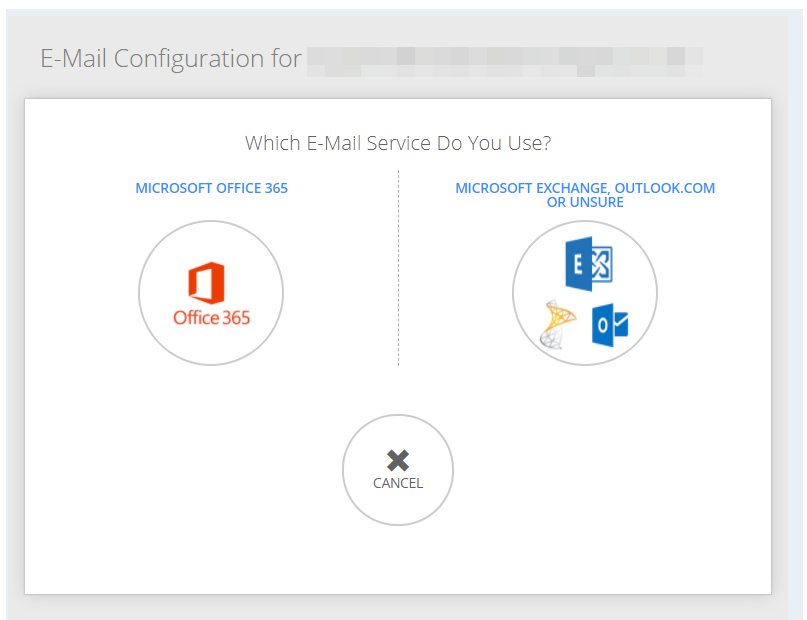Click the E-Mail Configuration for title
The height and width of the screenshot is (620, 807).
[171, 59]
